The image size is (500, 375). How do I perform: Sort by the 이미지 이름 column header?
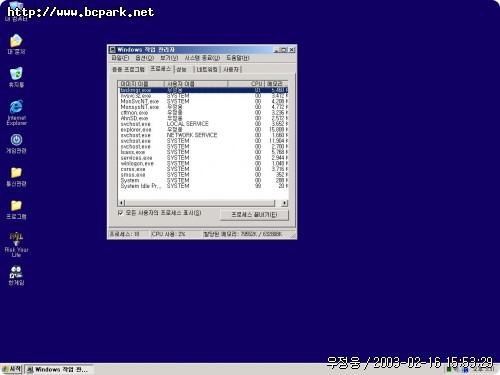(141, 84)
